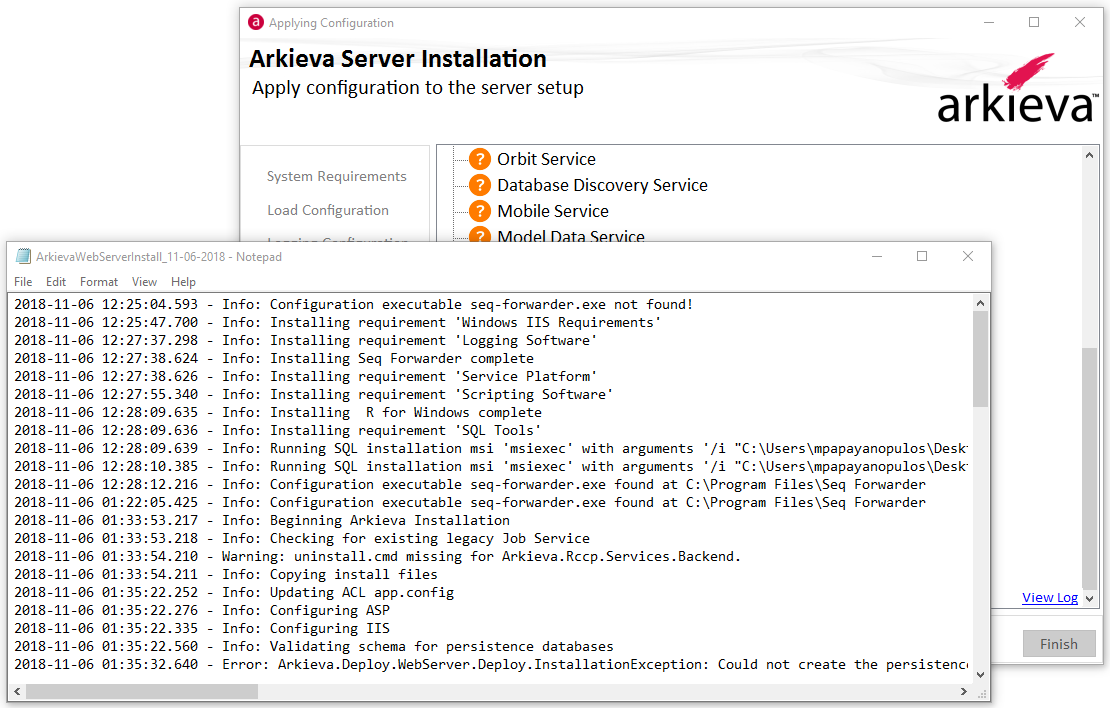Click 'Apply configuration to the server setup' subtitle
Viewport: 1110px width, 708px height.
coord(418,88)
